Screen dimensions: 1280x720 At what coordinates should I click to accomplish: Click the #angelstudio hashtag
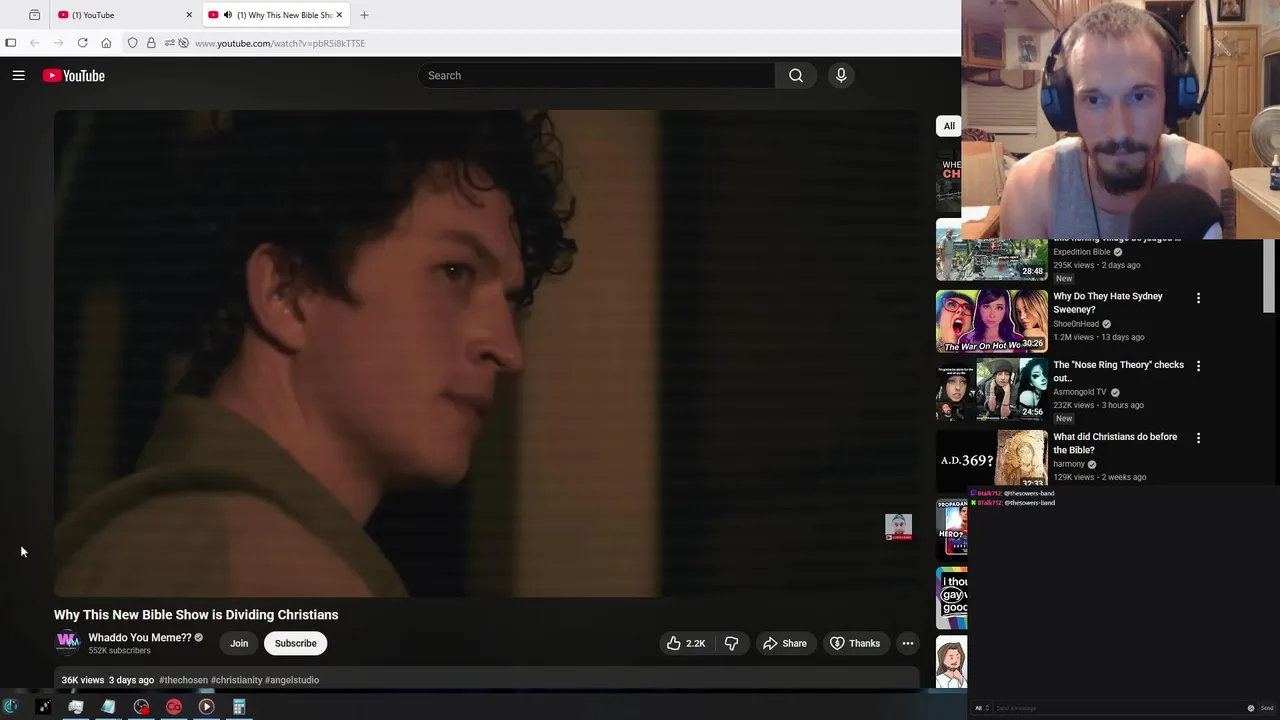click(292, 680)
